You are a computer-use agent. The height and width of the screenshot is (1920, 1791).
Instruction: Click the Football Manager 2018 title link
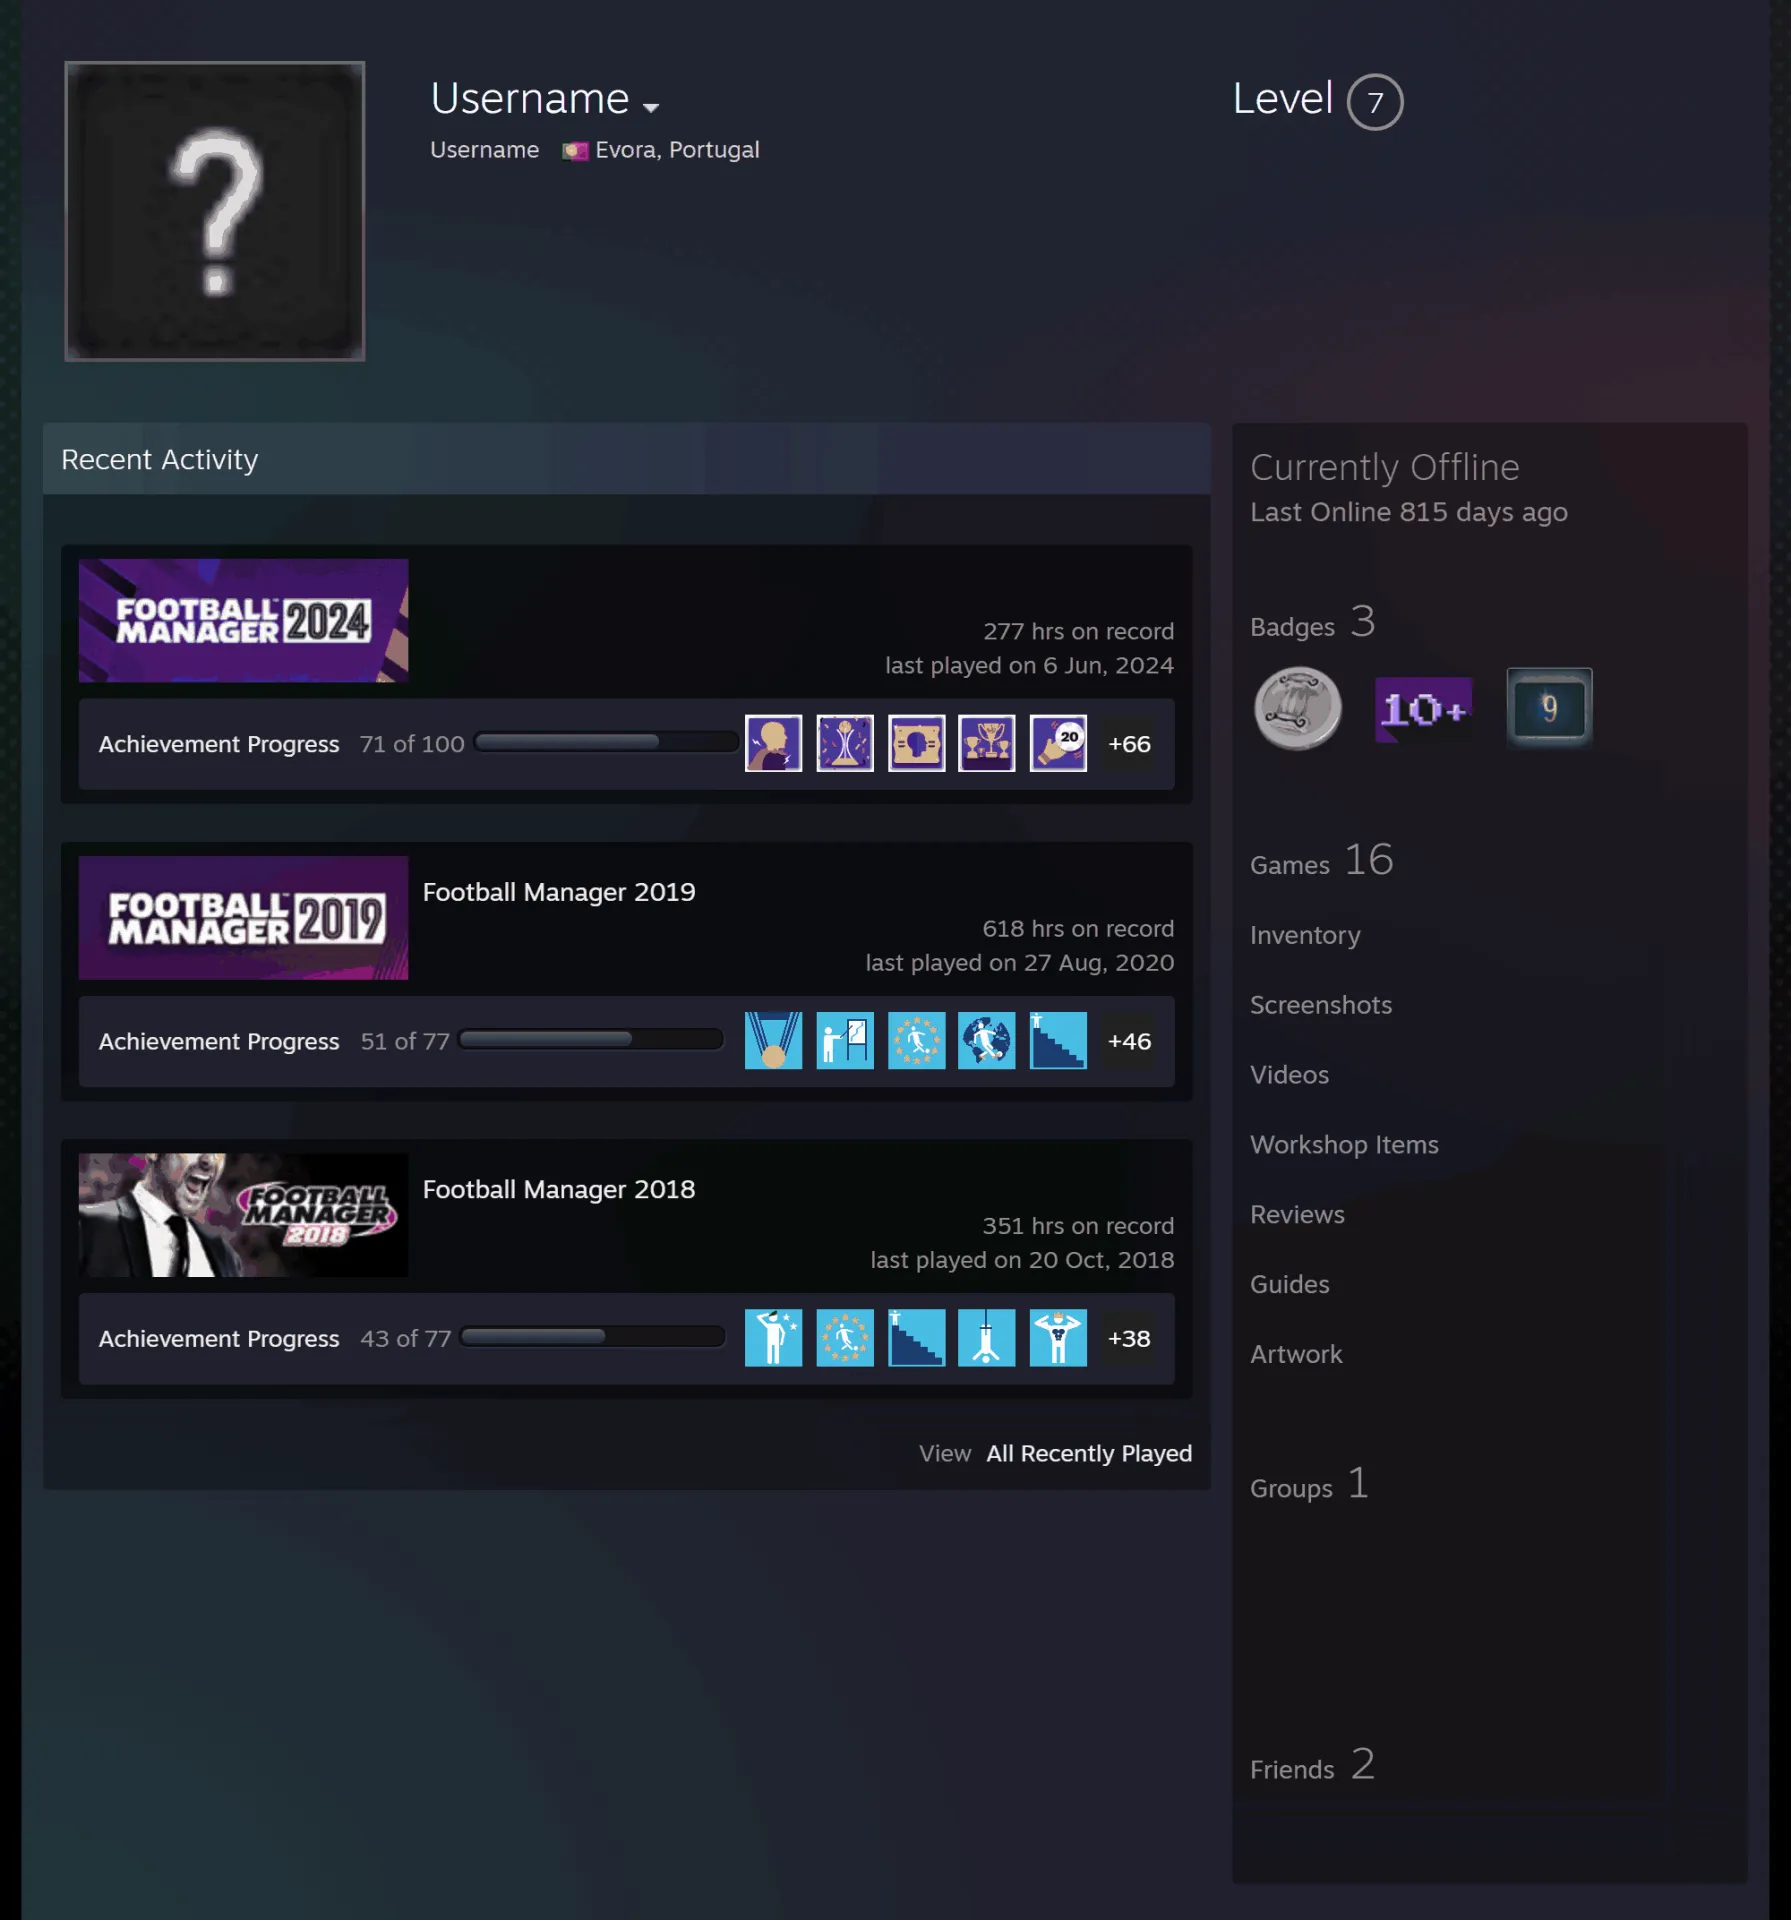point(559,1188)
